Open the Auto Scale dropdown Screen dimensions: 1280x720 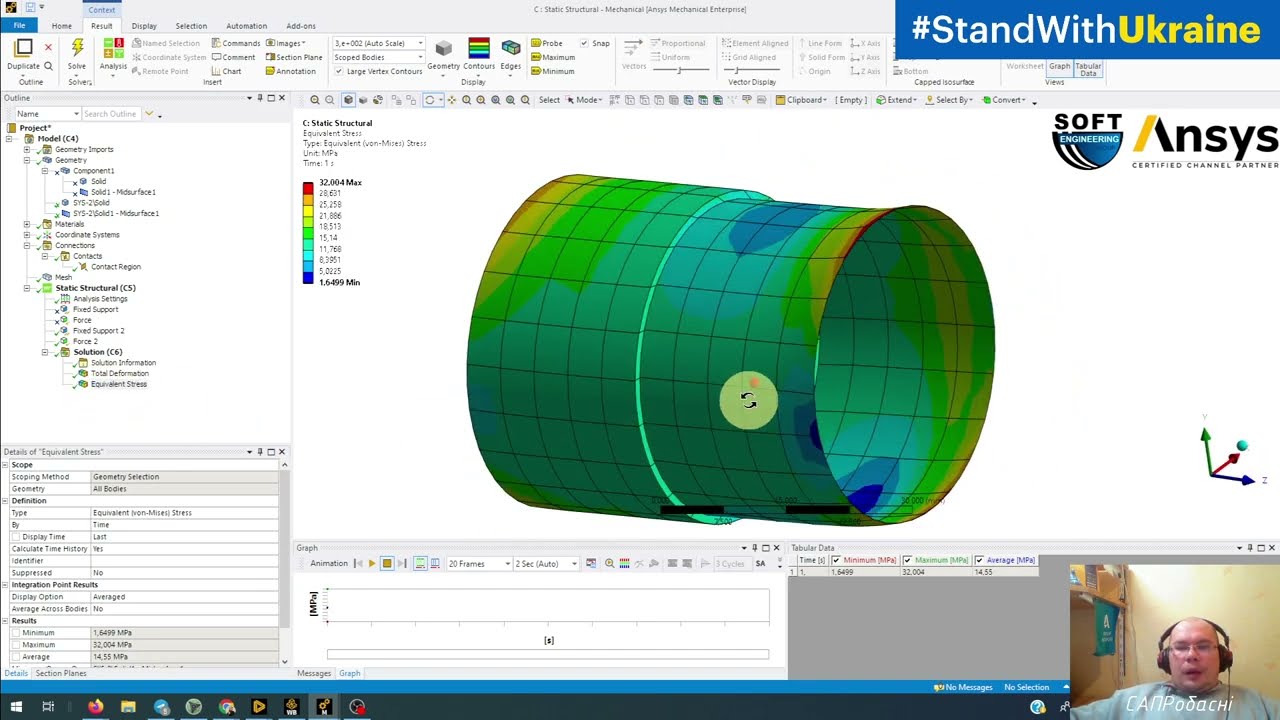379,43
